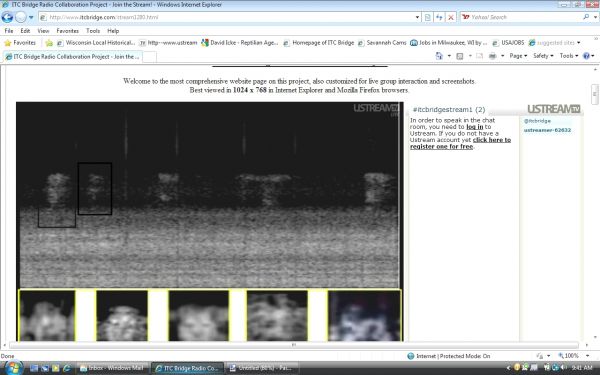Viewport: 600px width, 375px height.
Task: Switch to Untitled Paint taskbar button
Action: pyautogui.click(x=262, y=368)
